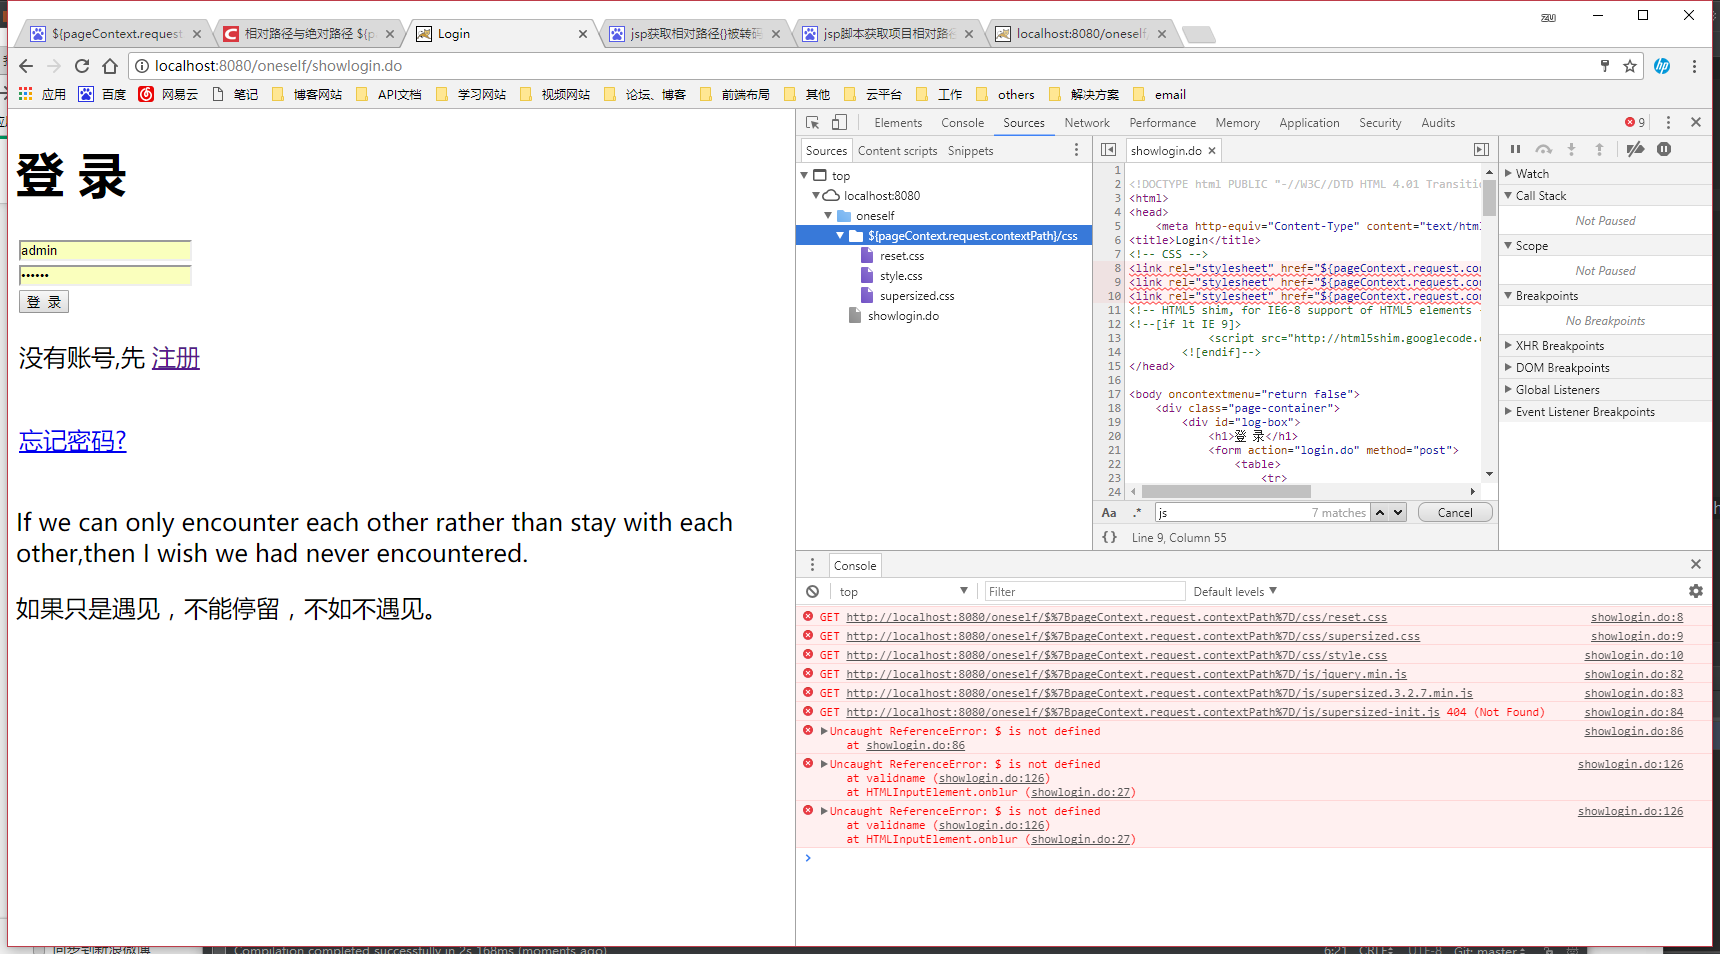The image size is (1720, 954).
Task: Open the Elements tab
Action: coord(898,123)
